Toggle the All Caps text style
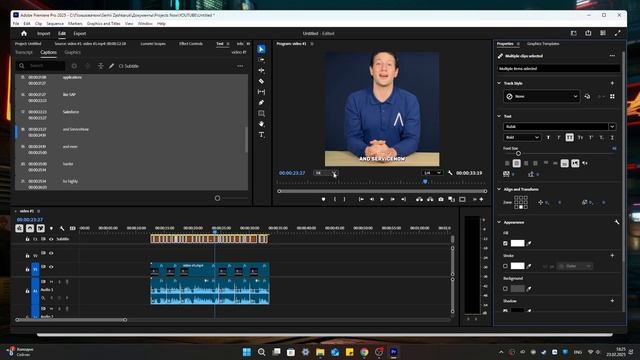This screenshot has height=360, width=640. click(x=569, y=138)
